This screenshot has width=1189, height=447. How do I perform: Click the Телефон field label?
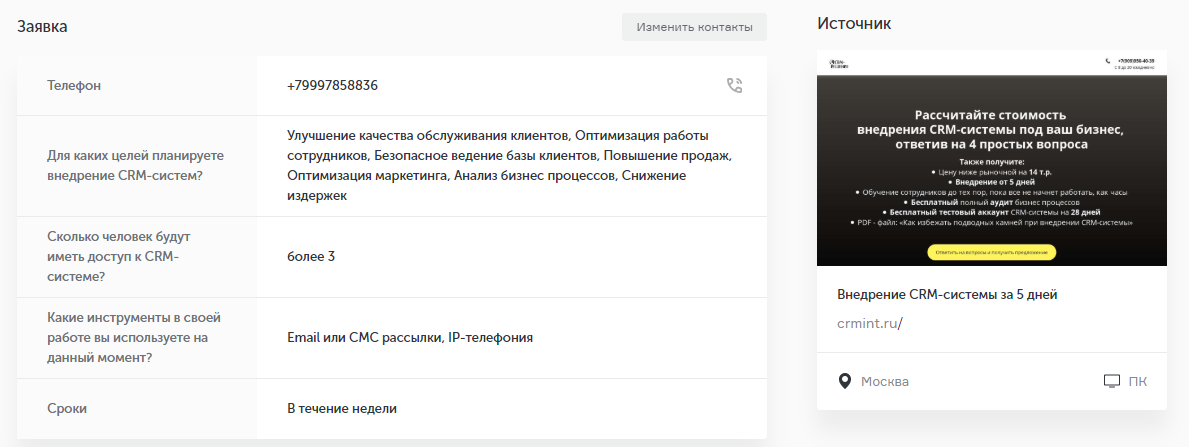(x=74, y=86)
